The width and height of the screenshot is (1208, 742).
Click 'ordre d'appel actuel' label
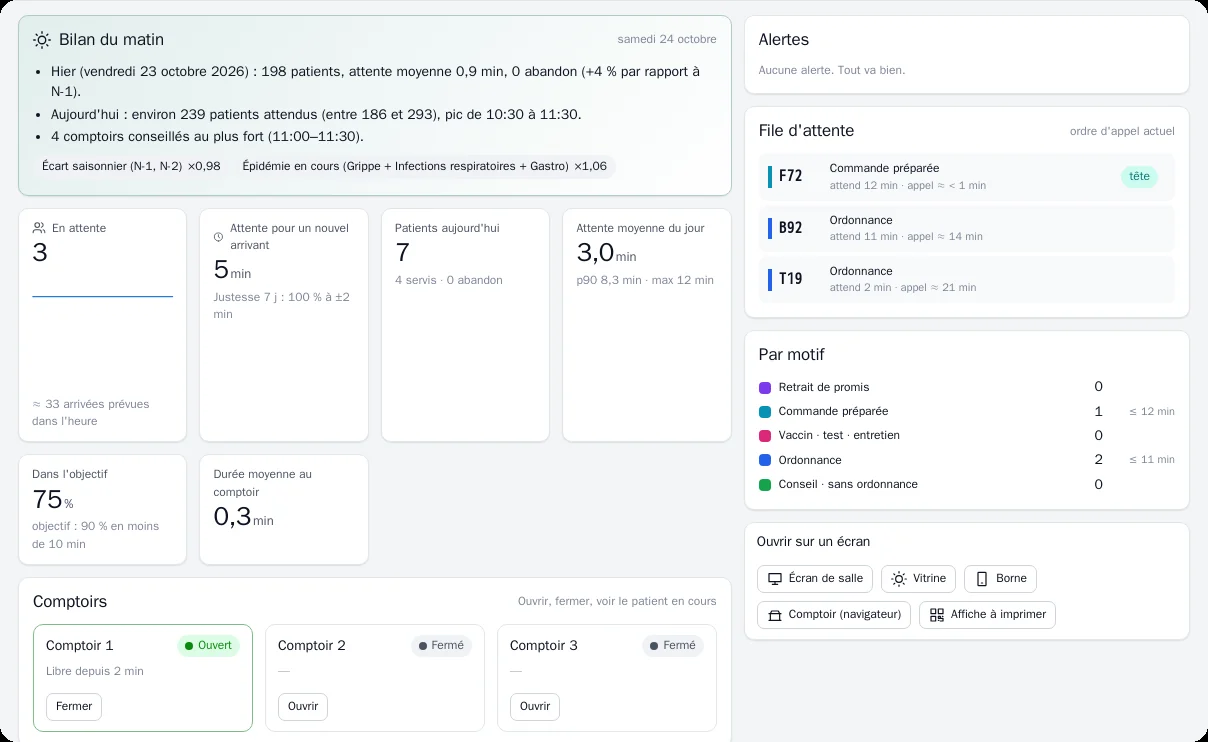[1122, 131]
